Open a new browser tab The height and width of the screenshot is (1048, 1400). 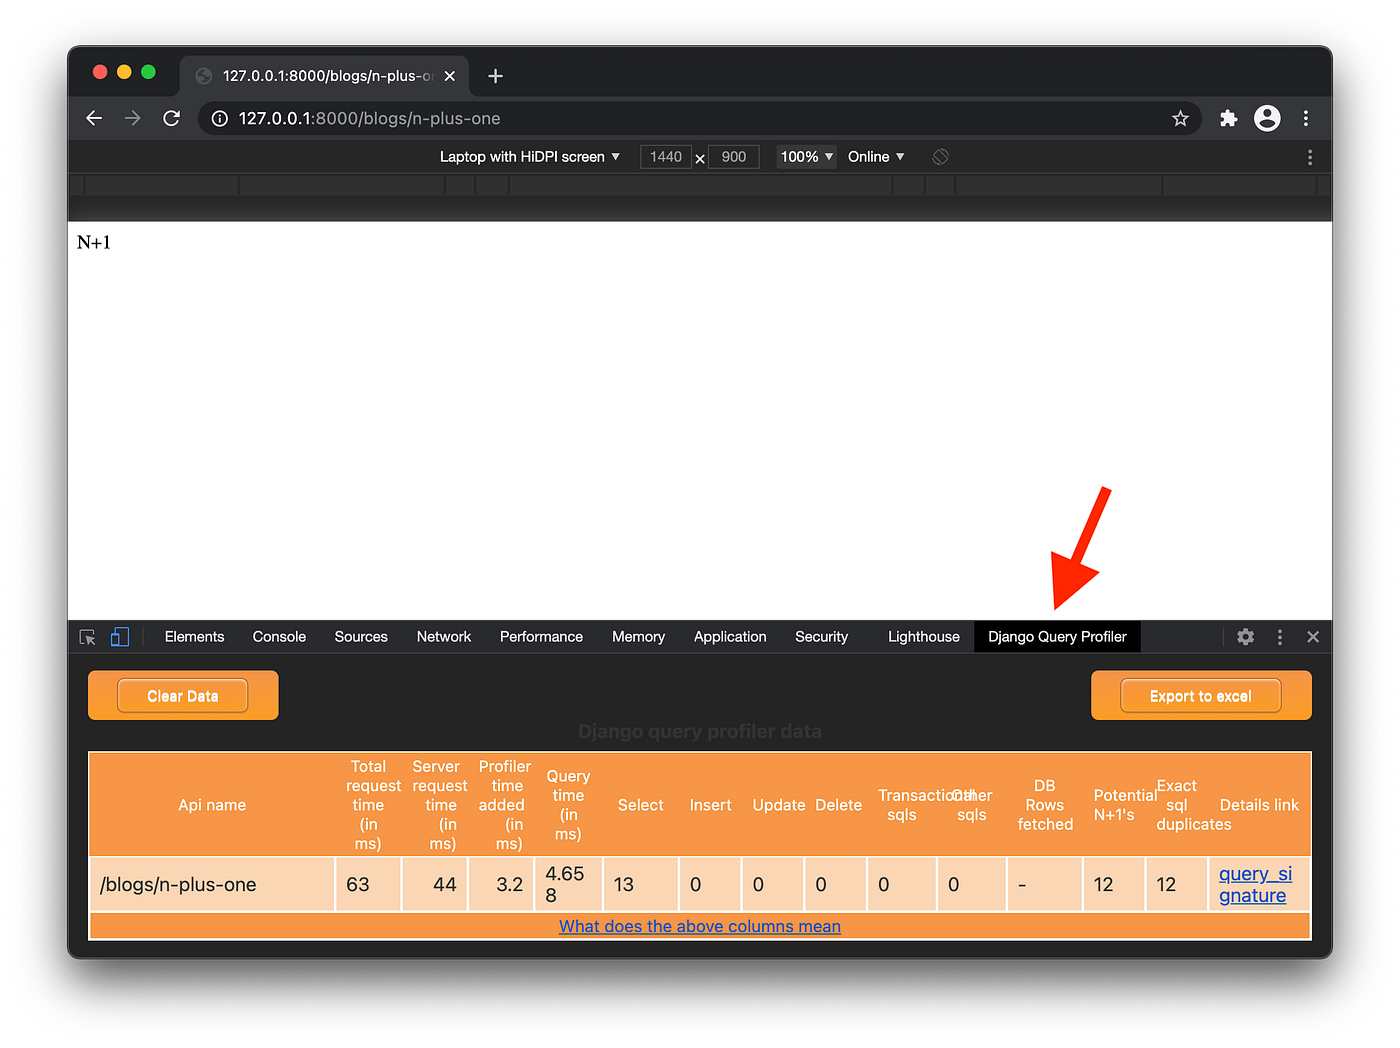pyautogui.click(x=495, y=76)
